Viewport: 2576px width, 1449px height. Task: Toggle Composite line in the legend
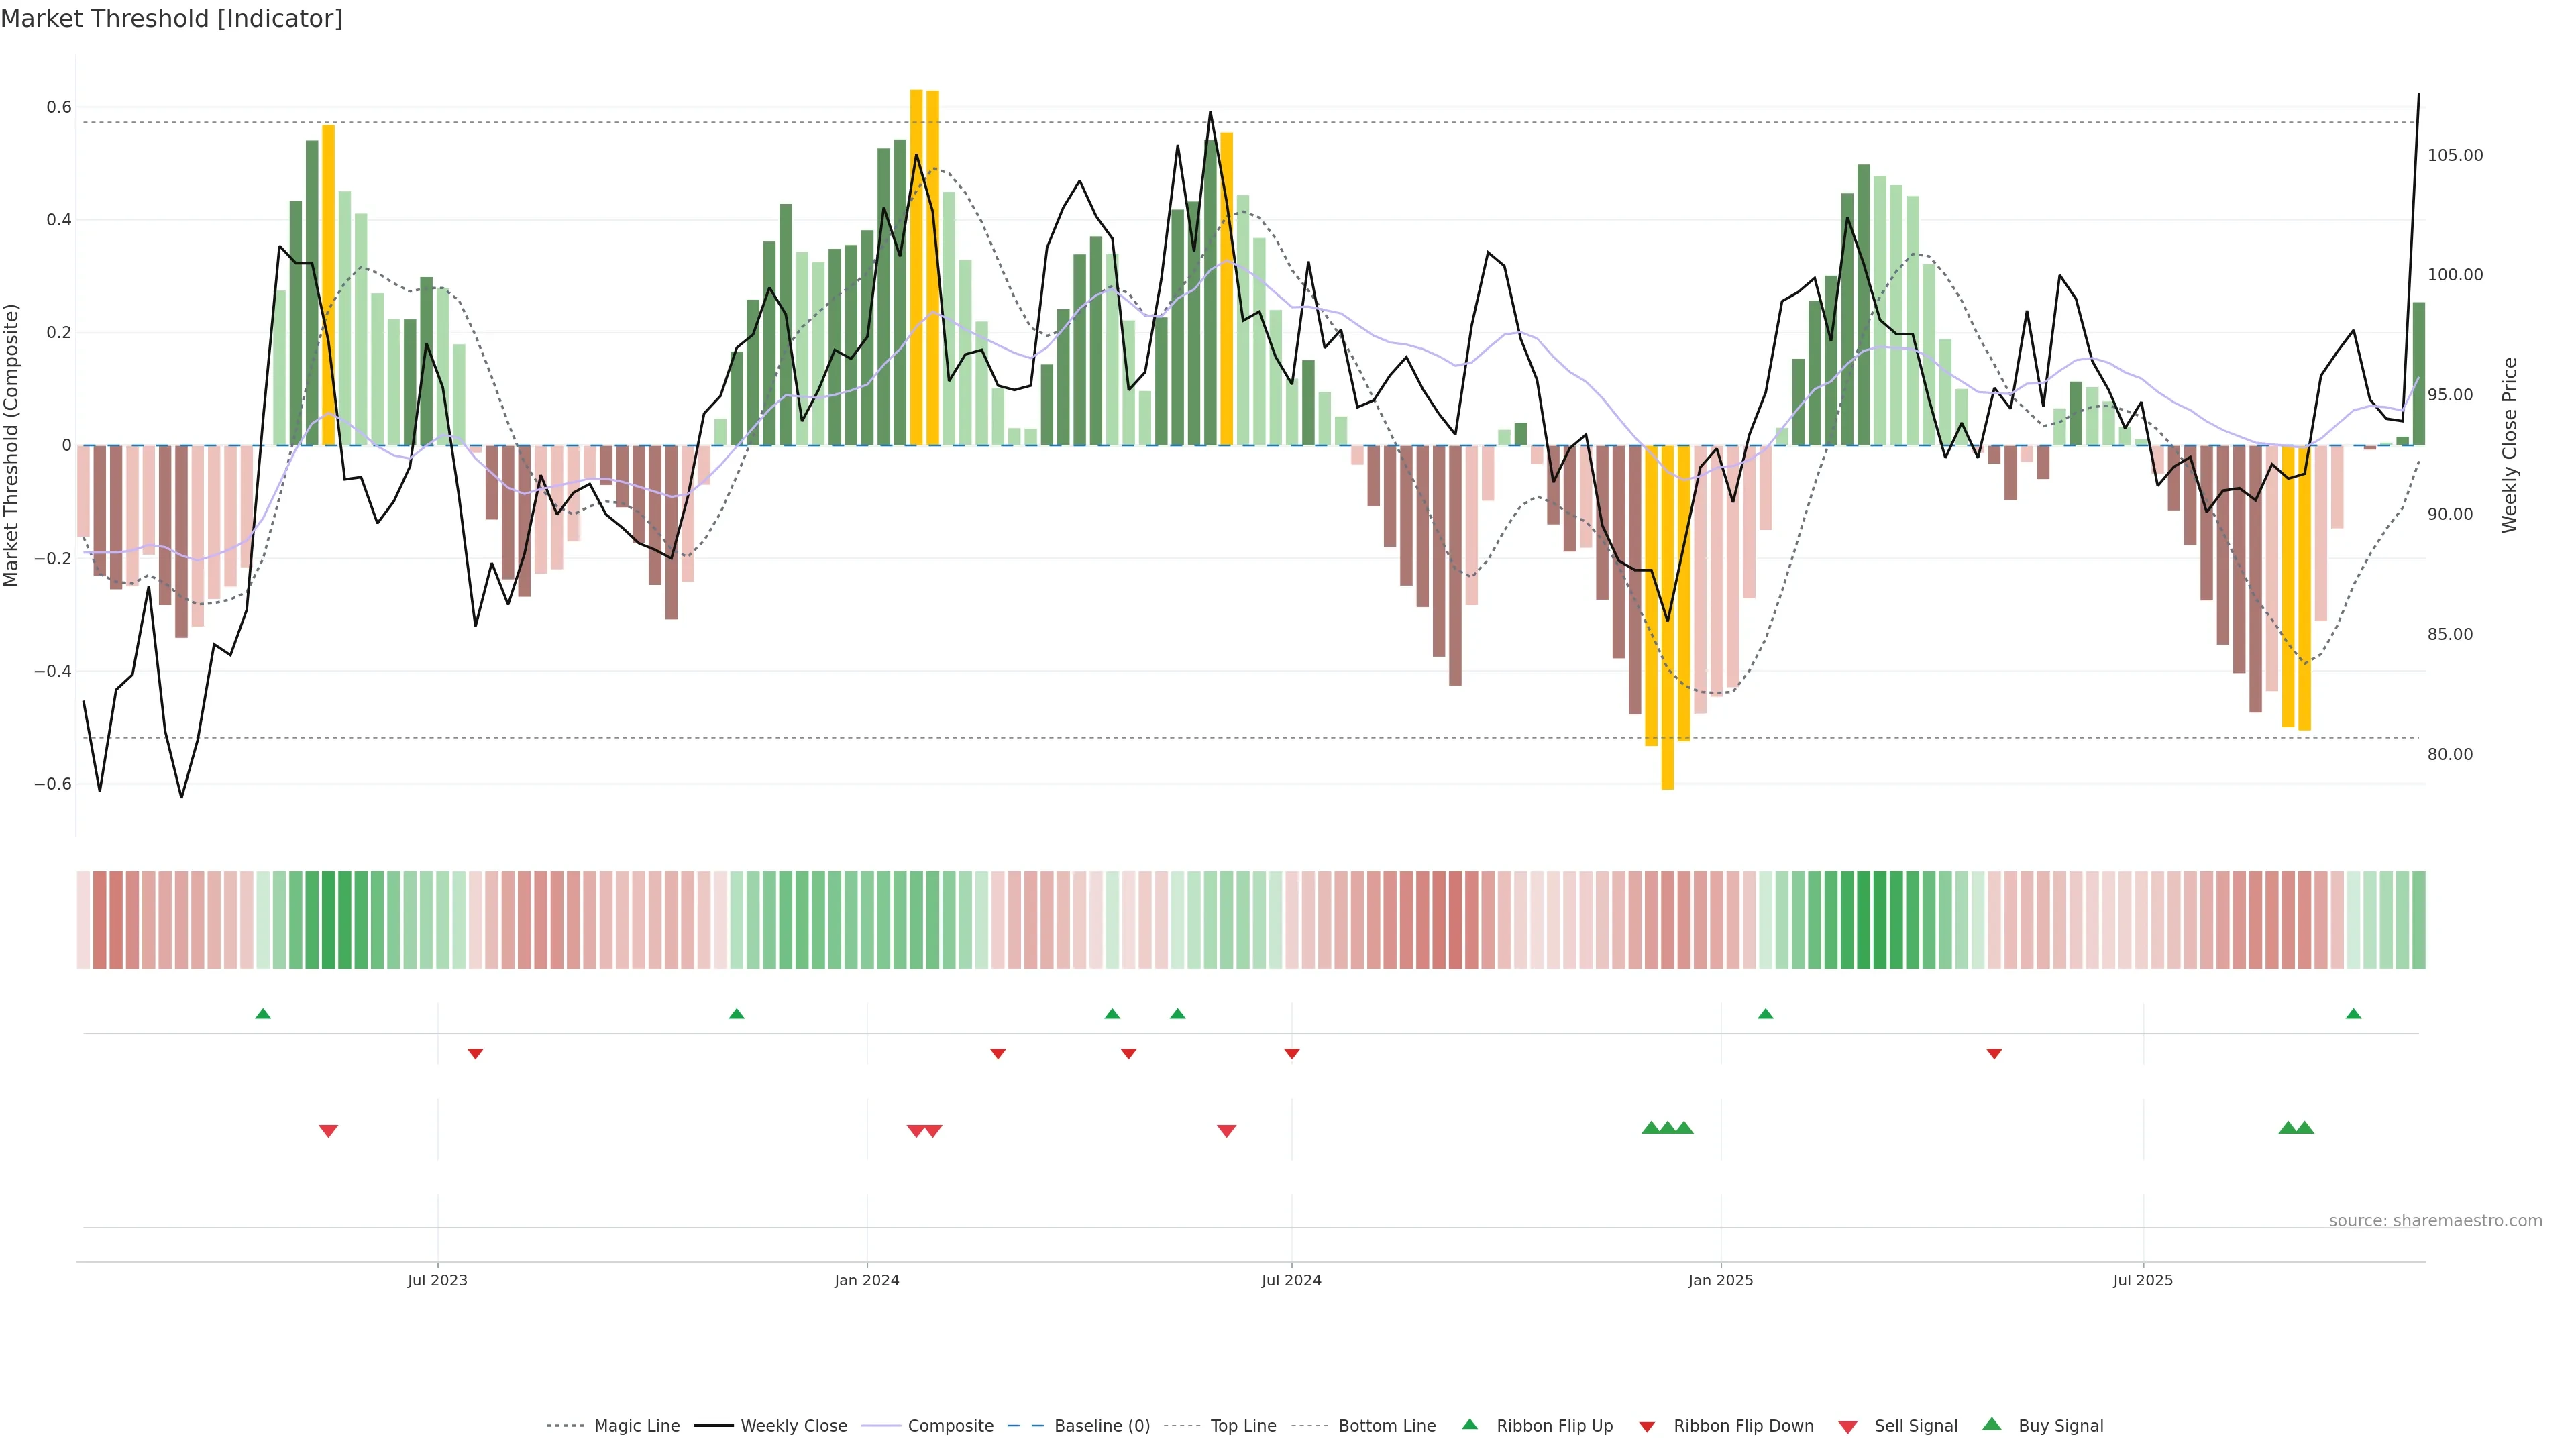click(x=950, y=1426)
